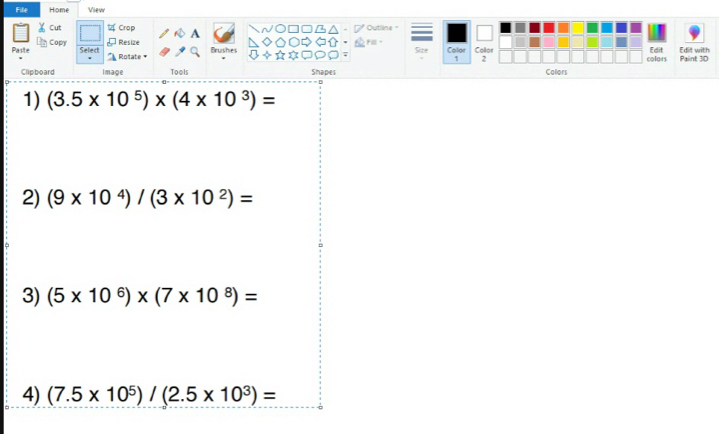This screenshot has width=719, height=434.
Task: Activate the Color 2 background box
Action: click(x=484, y=40)
